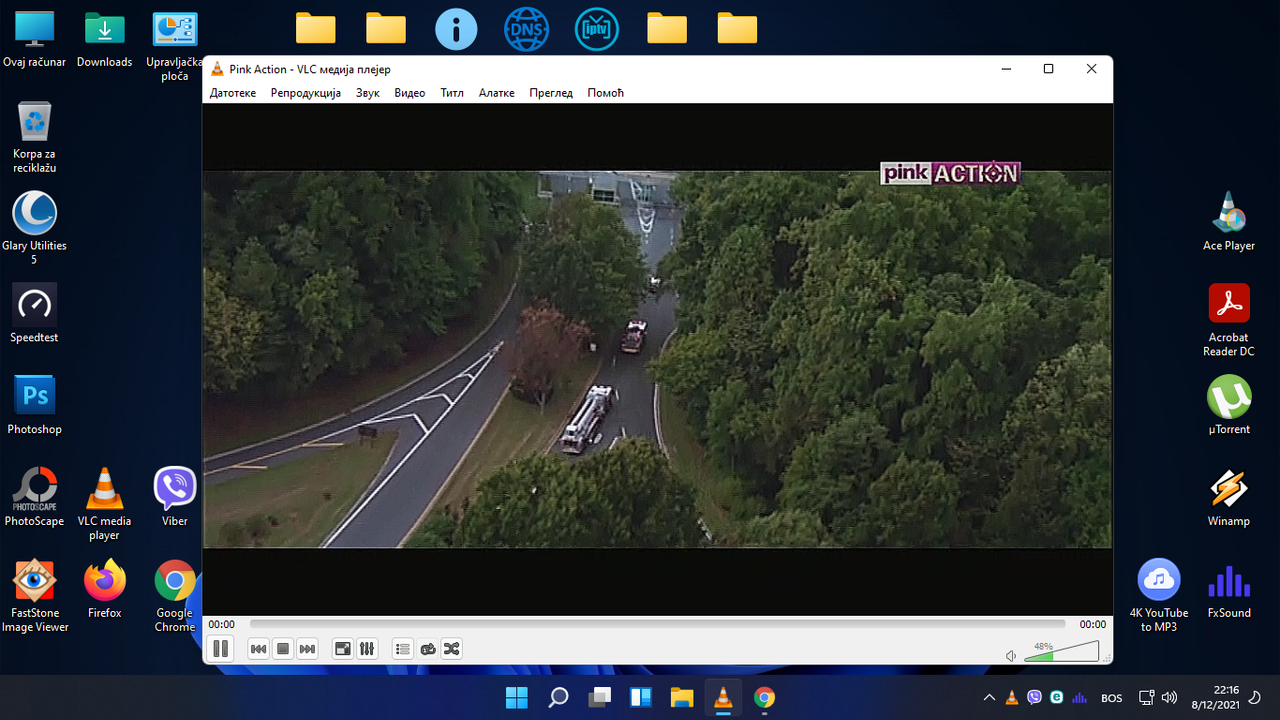Open the Титл menu
1280x720 pixels.
452,93
